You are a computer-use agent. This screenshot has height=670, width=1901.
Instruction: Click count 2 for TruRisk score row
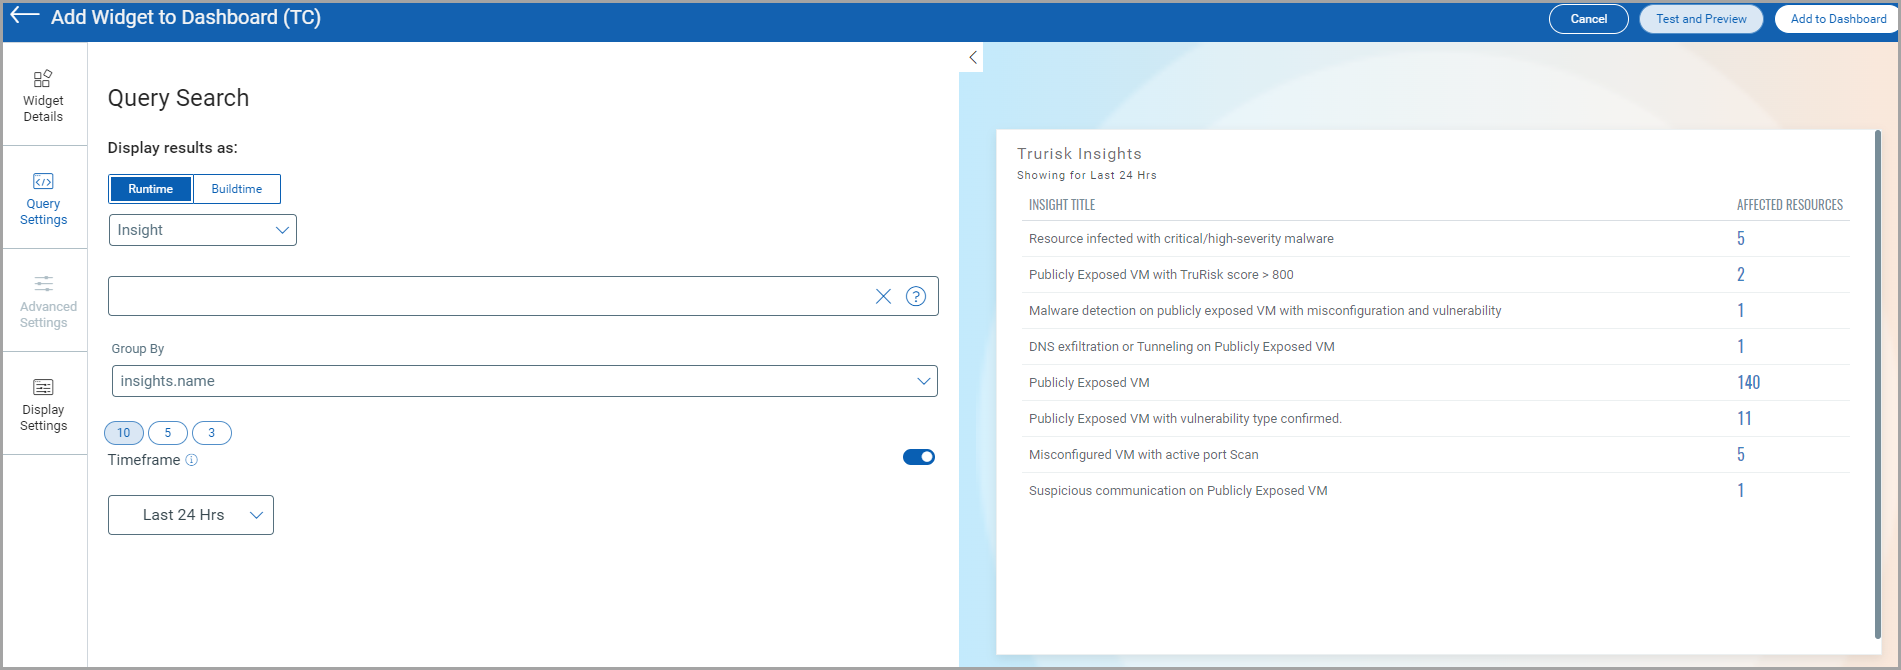point(1741,275)
